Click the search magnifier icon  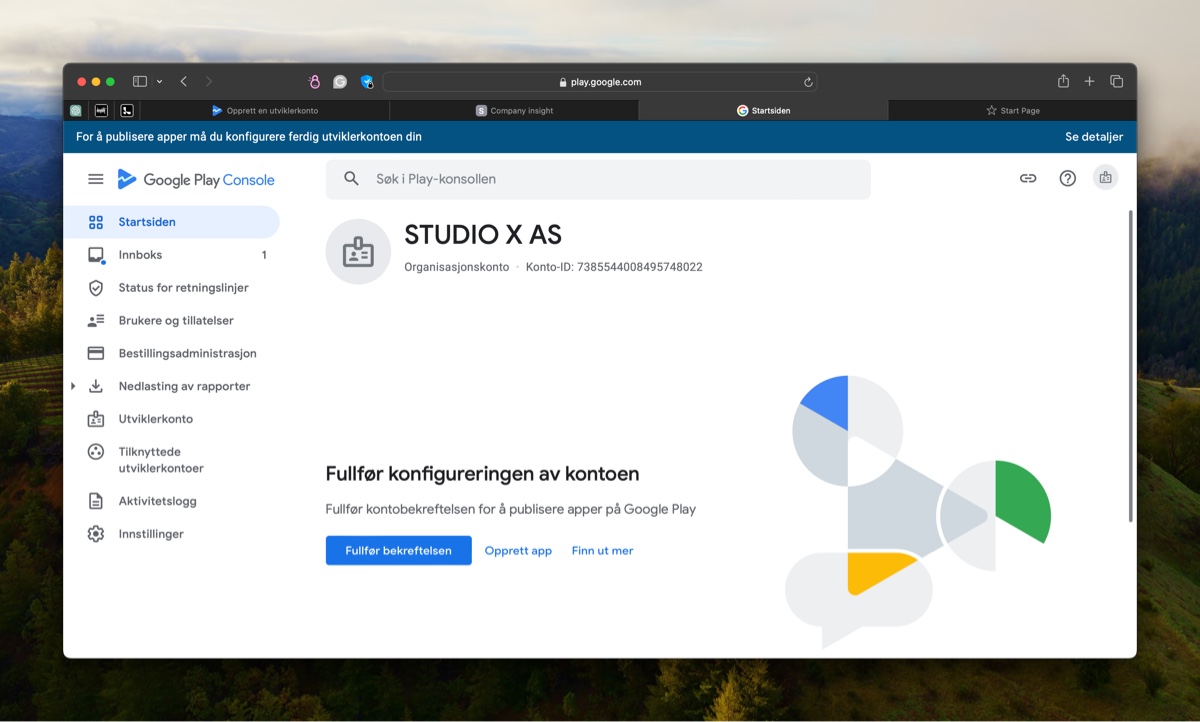pos(351,179)
